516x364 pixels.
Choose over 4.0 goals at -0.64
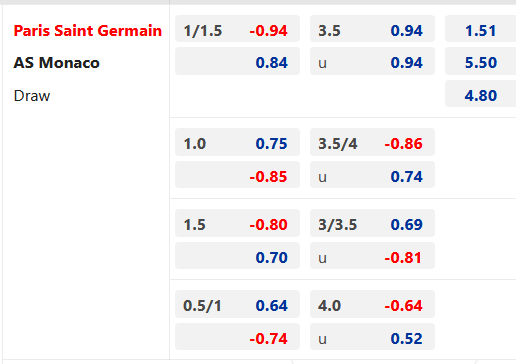pos(372,304)
